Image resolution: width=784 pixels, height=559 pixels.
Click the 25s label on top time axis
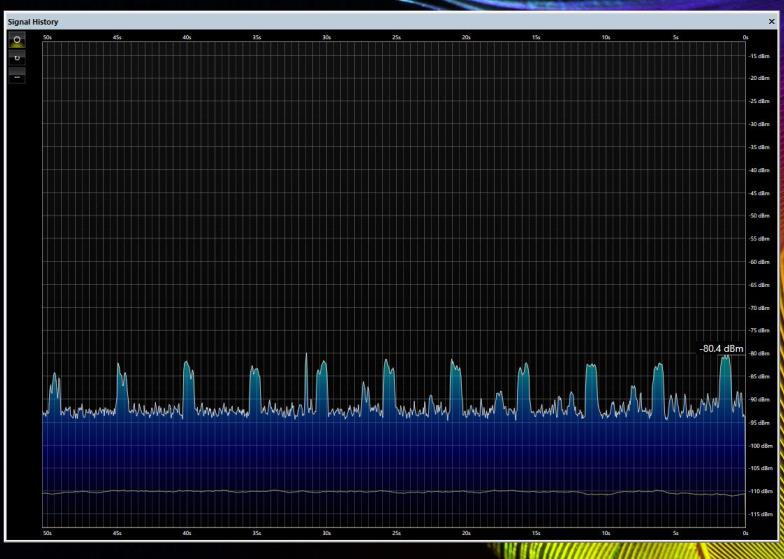tap(396, 37)
